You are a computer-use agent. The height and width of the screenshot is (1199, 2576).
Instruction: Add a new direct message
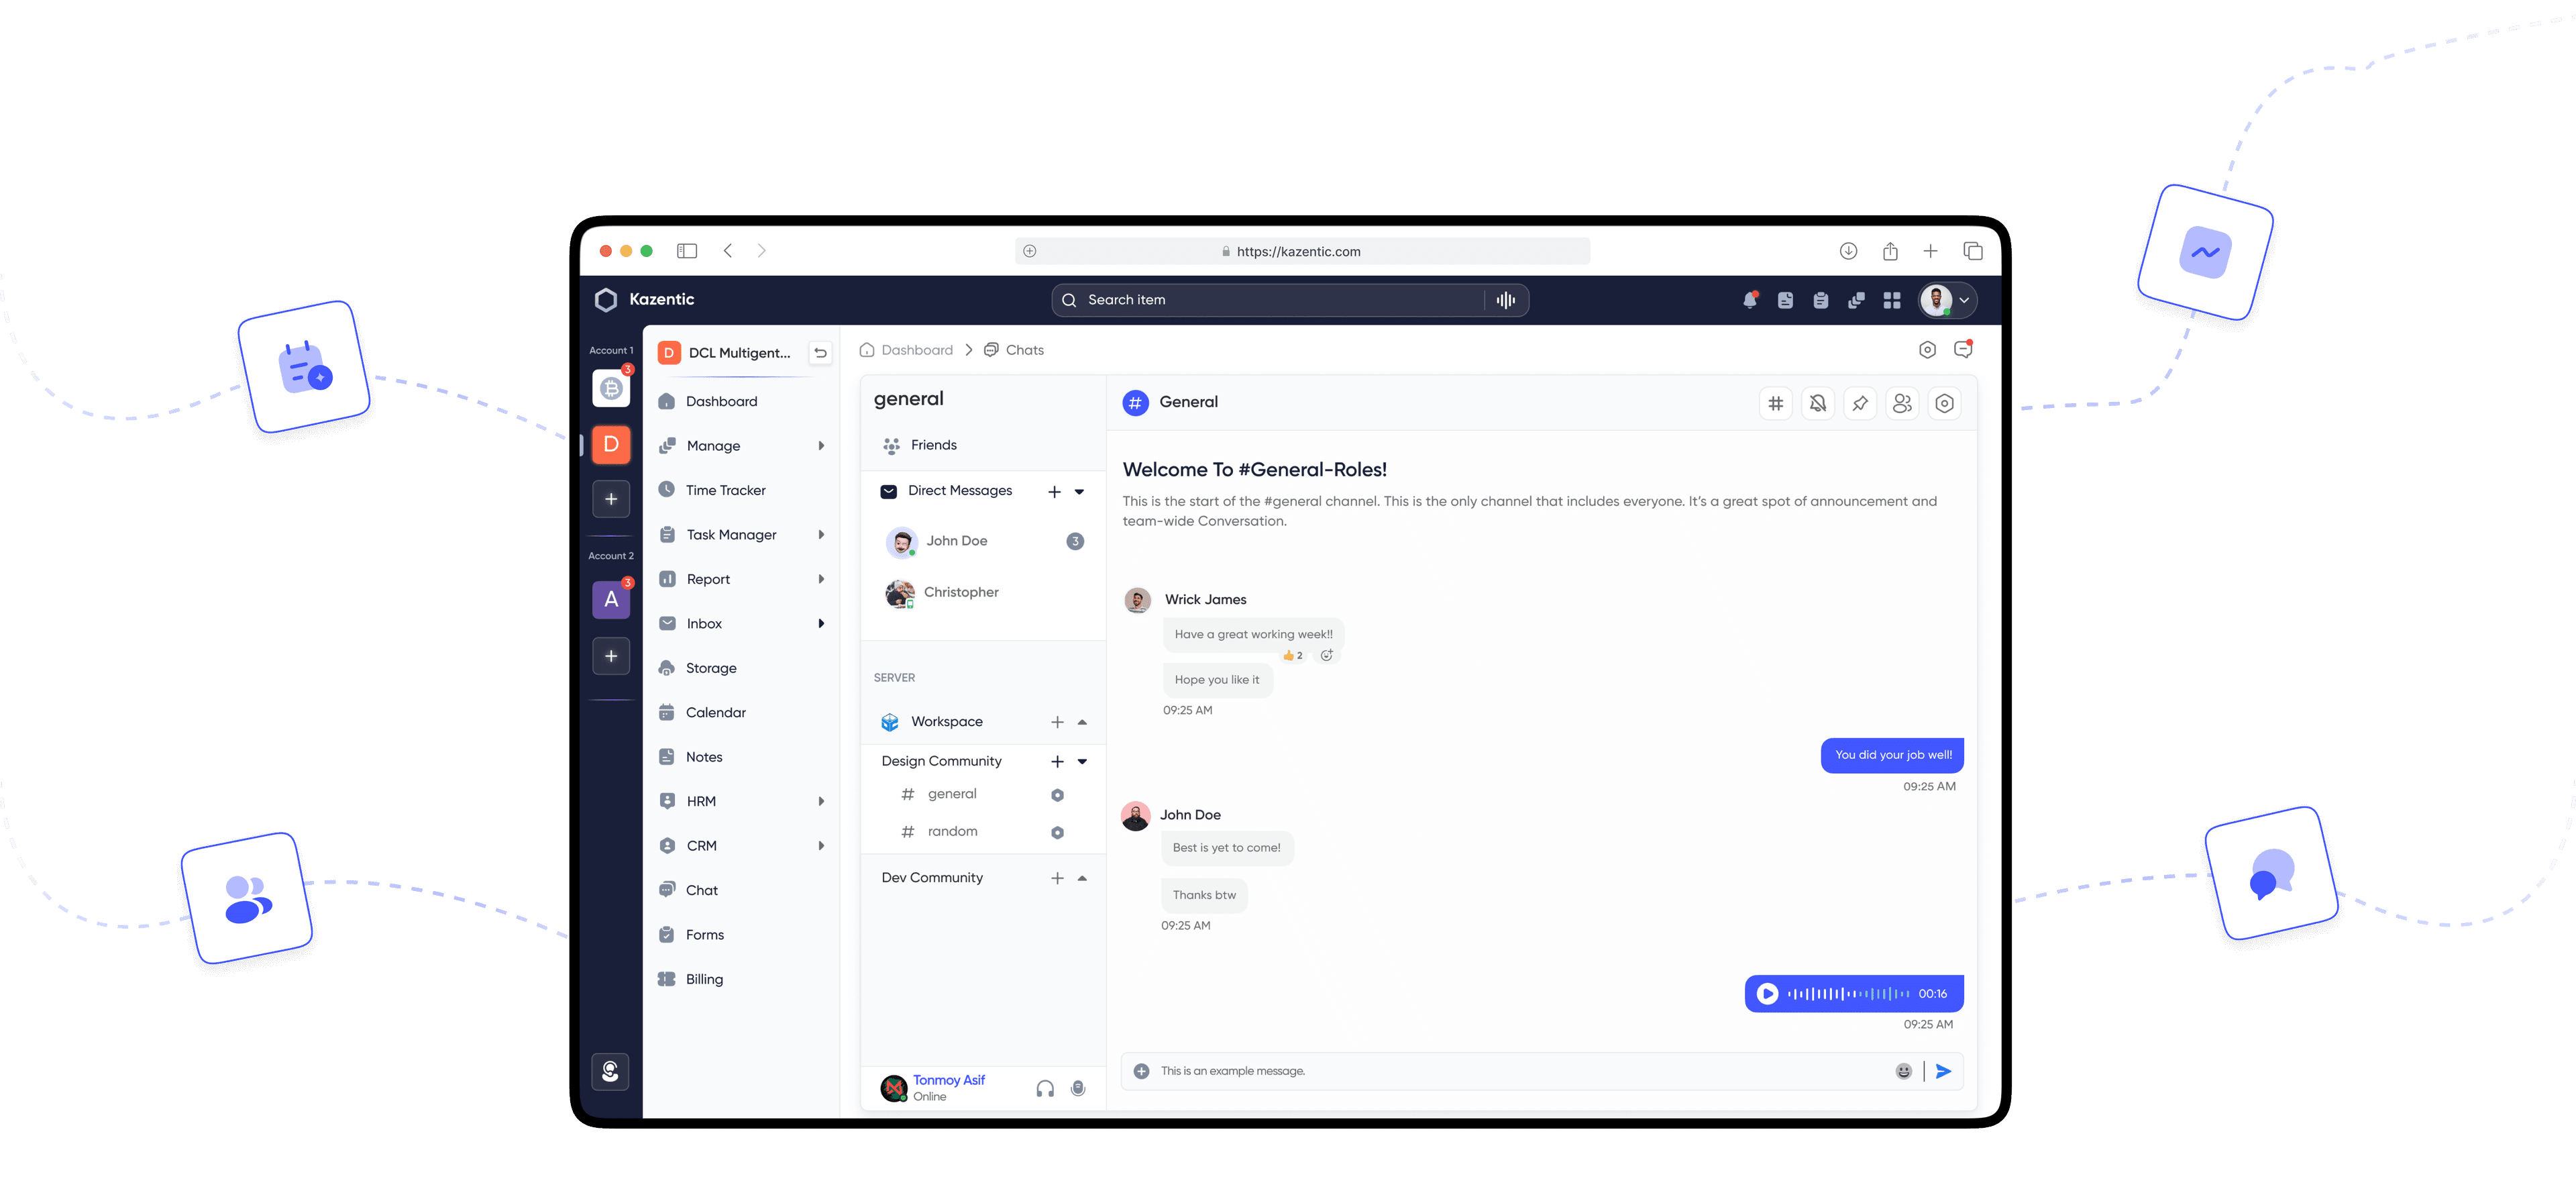click(1054, 491)
